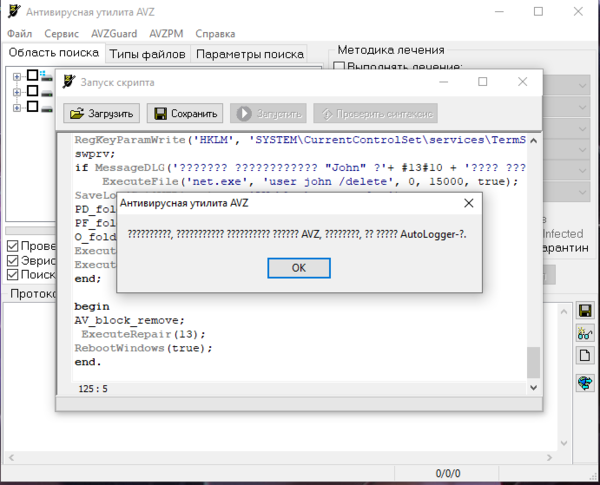Click protocol horizontal scroll right arrow
Screen dimensions: 600x485
[x=549, y=457]
